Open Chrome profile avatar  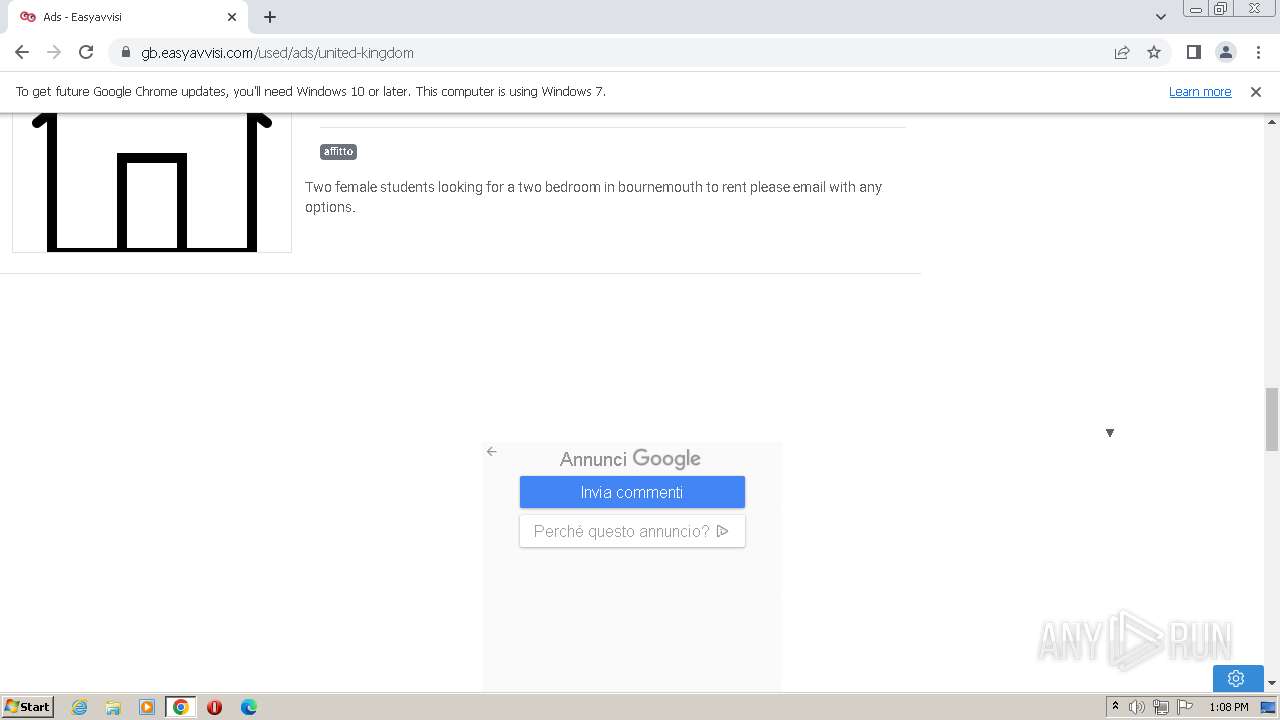1225,52
